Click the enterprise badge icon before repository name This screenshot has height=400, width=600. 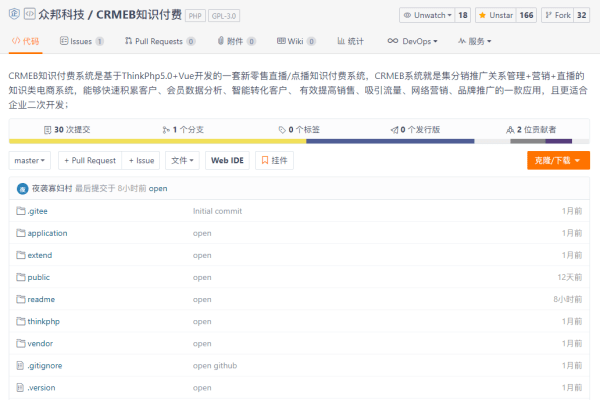point(14,14)
